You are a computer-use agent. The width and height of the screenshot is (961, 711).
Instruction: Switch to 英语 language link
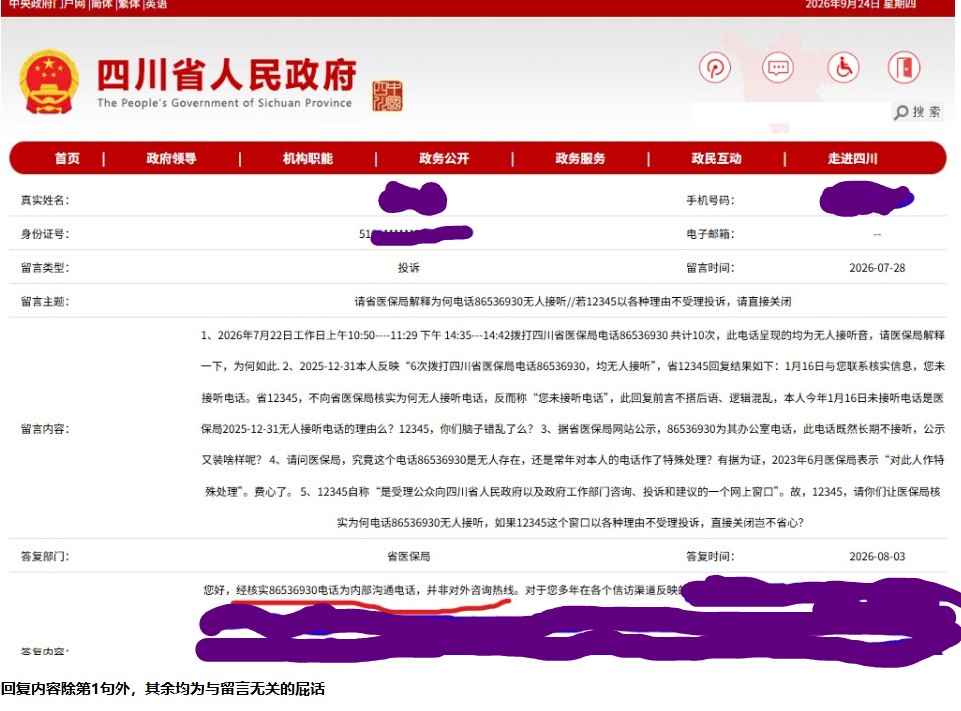pyautogui.click(x=156, y=4)
